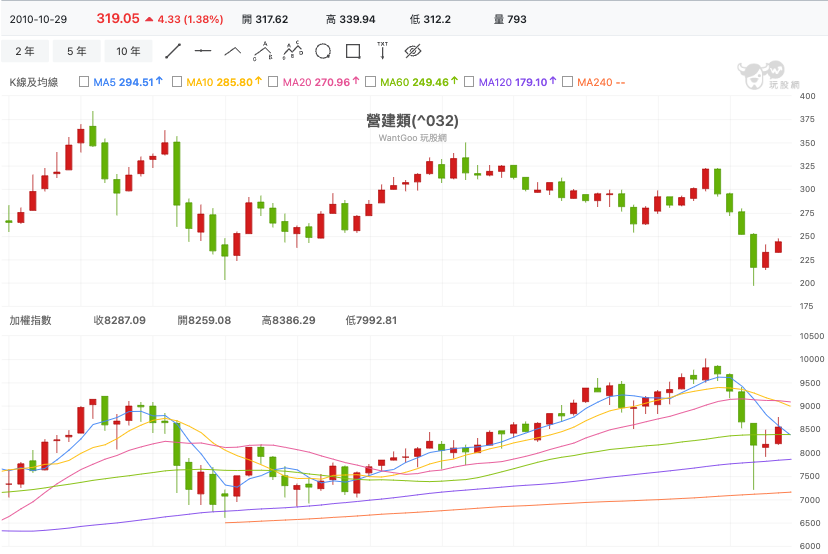Select the circle drawing tool
828x554 pixels.
(323, 51)
